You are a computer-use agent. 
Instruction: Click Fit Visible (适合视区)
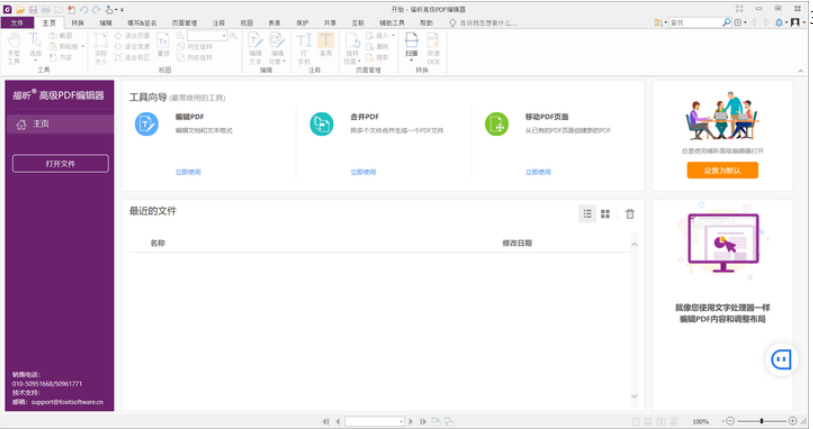(x=132, y=58)
